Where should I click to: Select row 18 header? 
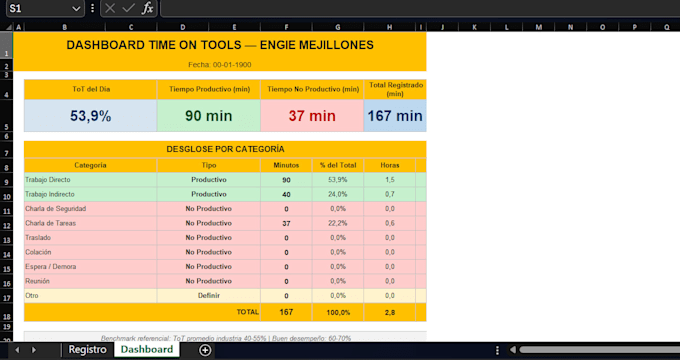7,312
